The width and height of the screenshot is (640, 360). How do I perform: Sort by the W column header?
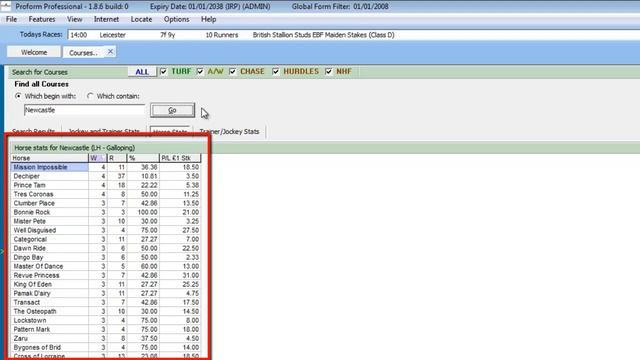98,158
